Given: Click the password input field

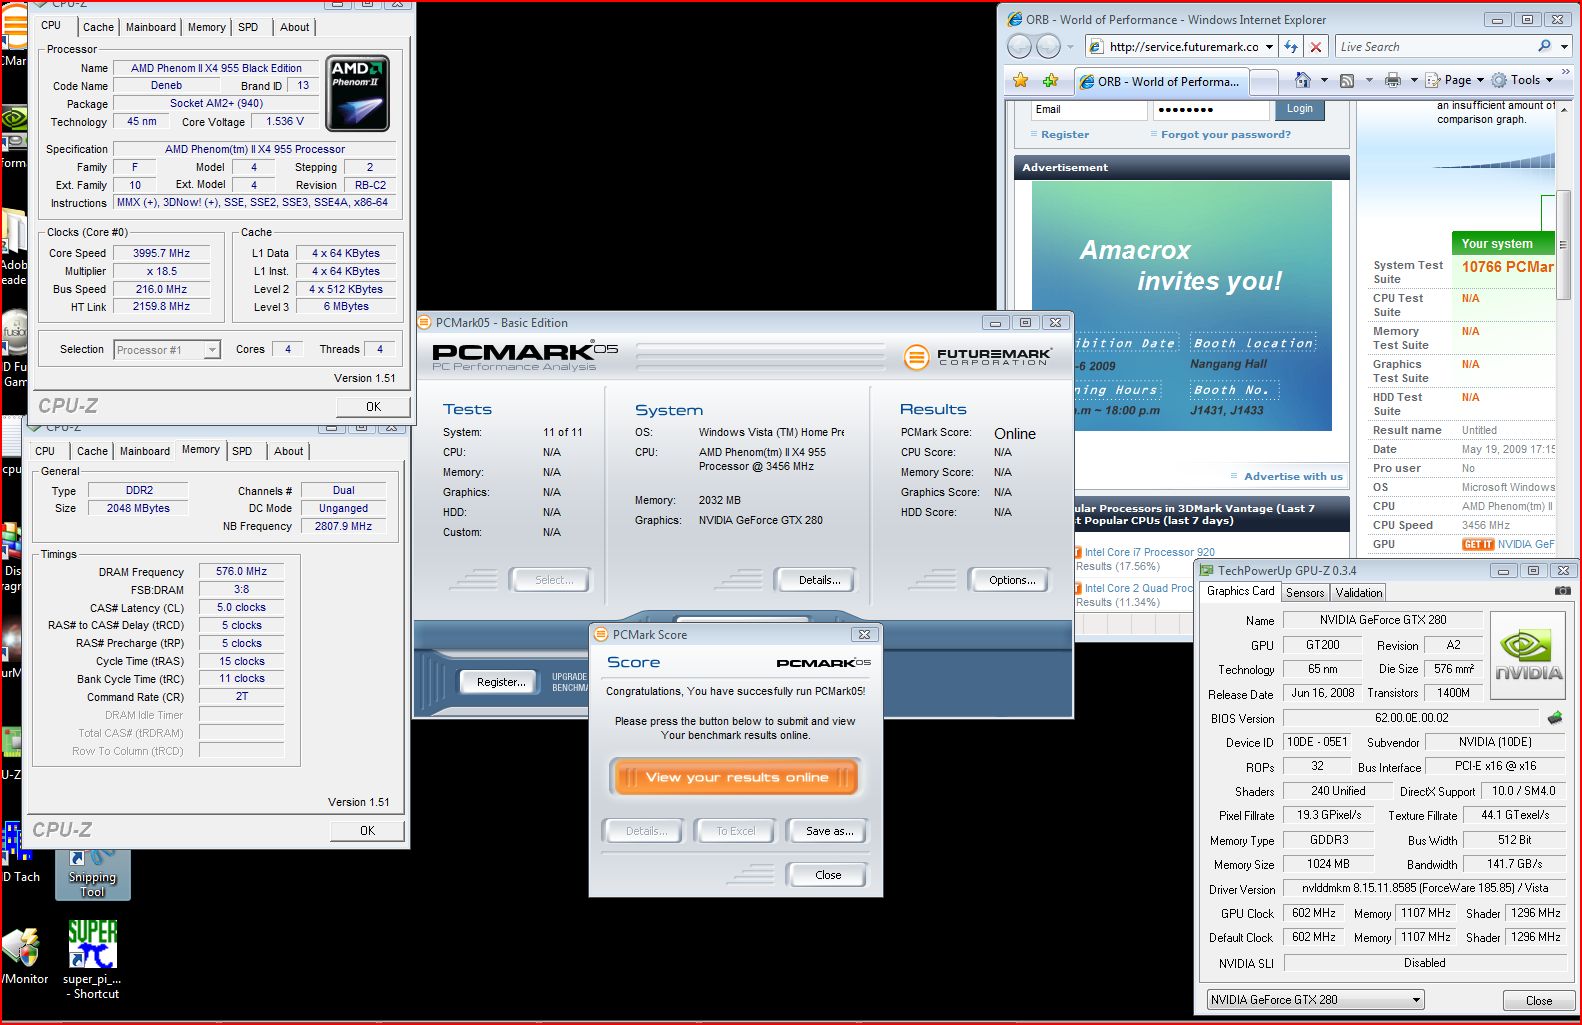Looking at the screenshot, I should 1211,109.
